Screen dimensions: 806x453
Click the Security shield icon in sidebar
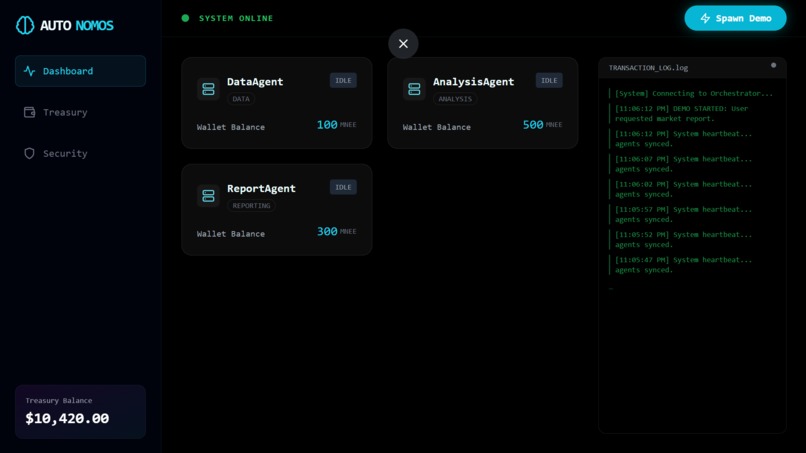[x=29, y=153]
